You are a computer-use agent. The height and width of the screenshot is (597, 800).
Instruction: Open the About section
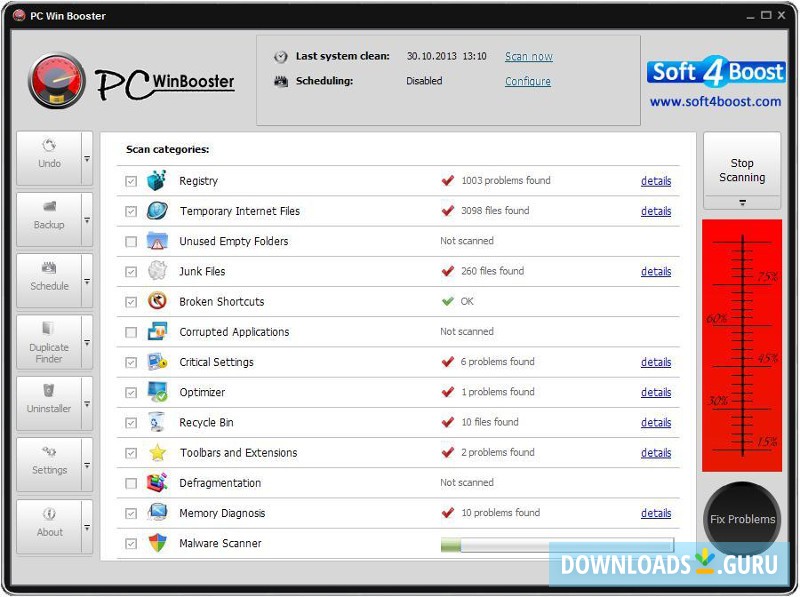49,526
